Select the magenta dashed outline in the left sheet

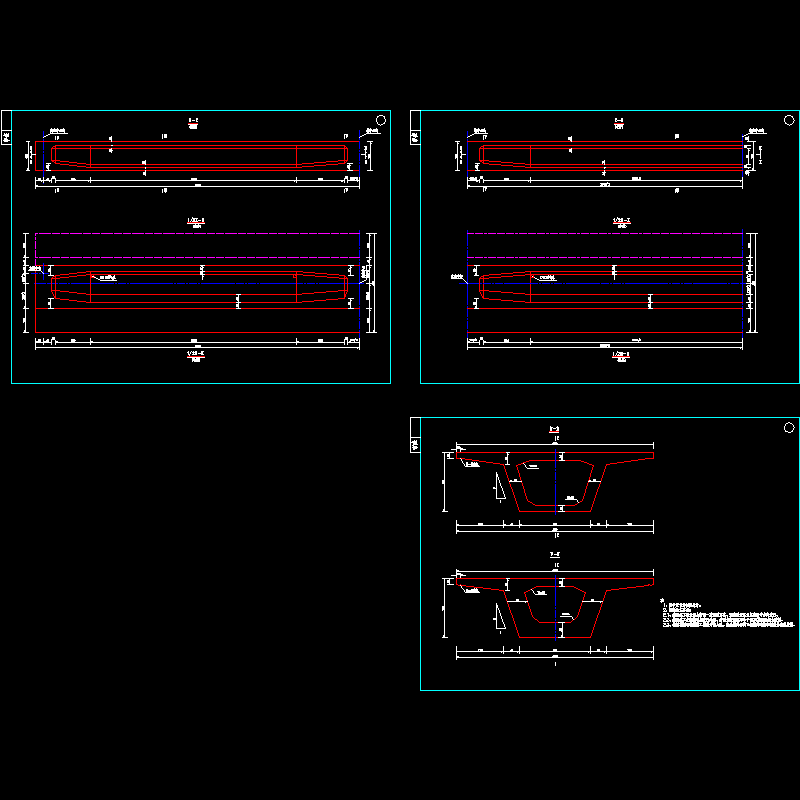pyautogui.click(x=197, y=245)
